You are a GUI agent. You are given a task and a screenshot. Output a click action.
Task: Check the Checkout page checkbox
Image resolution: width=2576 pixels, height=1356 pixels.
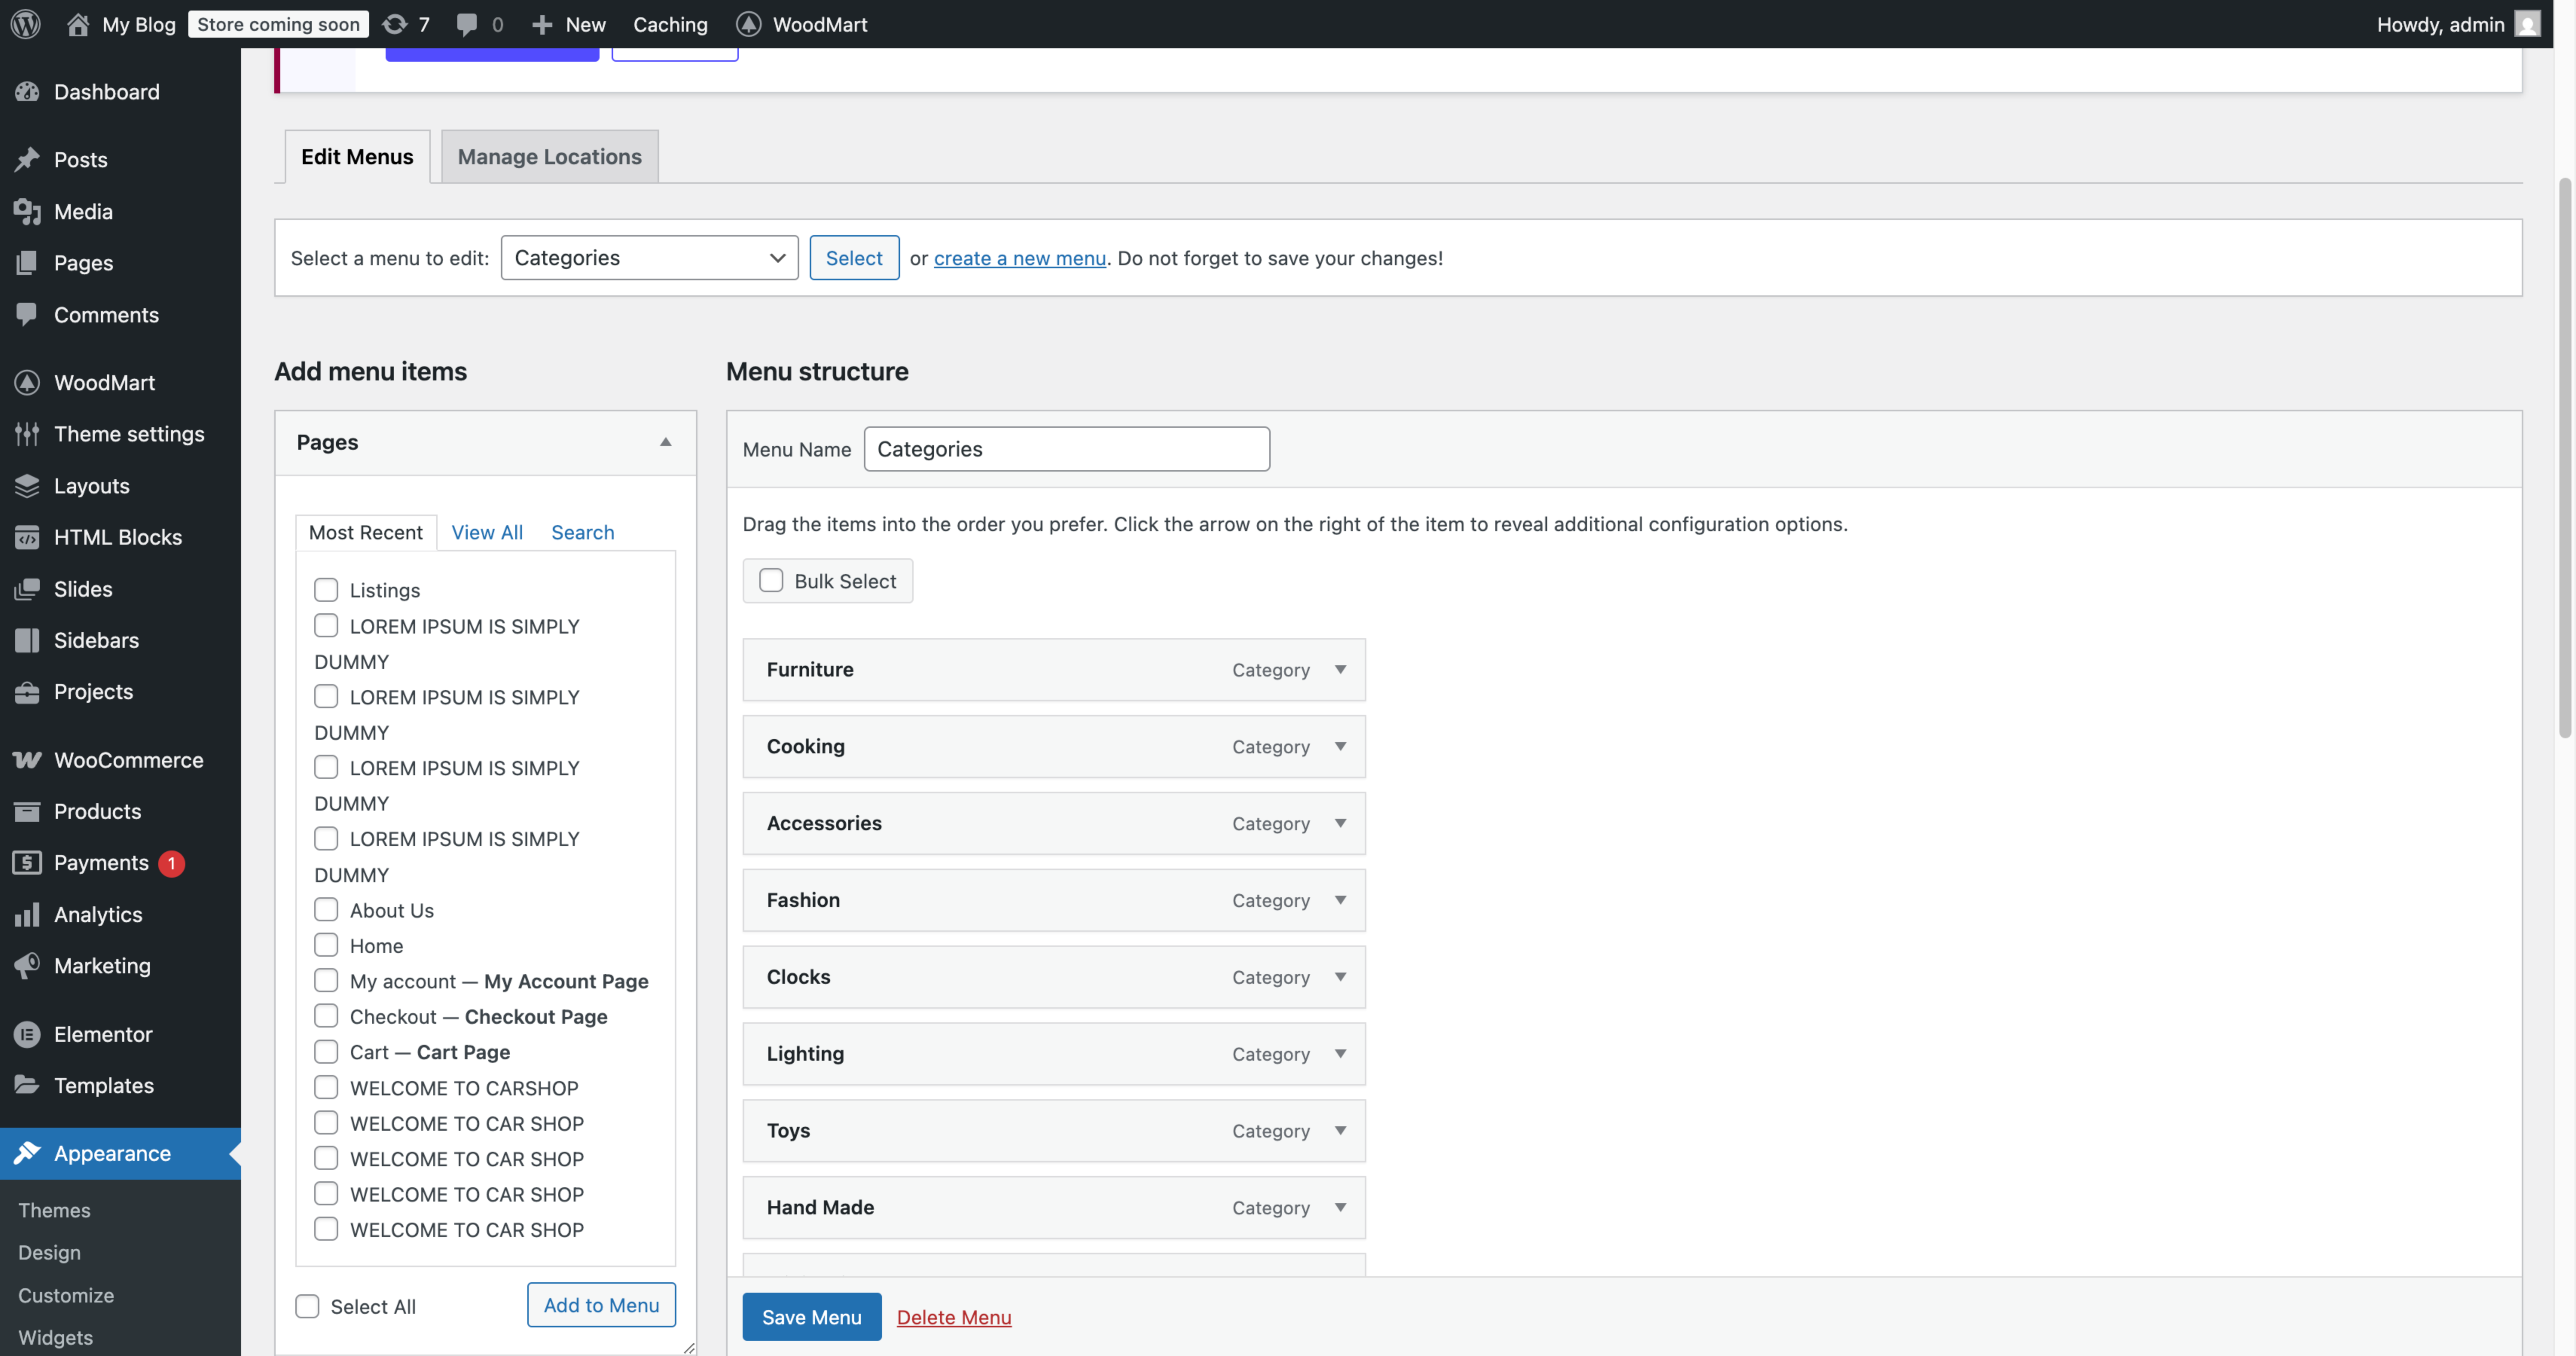tap(326, 1016)
